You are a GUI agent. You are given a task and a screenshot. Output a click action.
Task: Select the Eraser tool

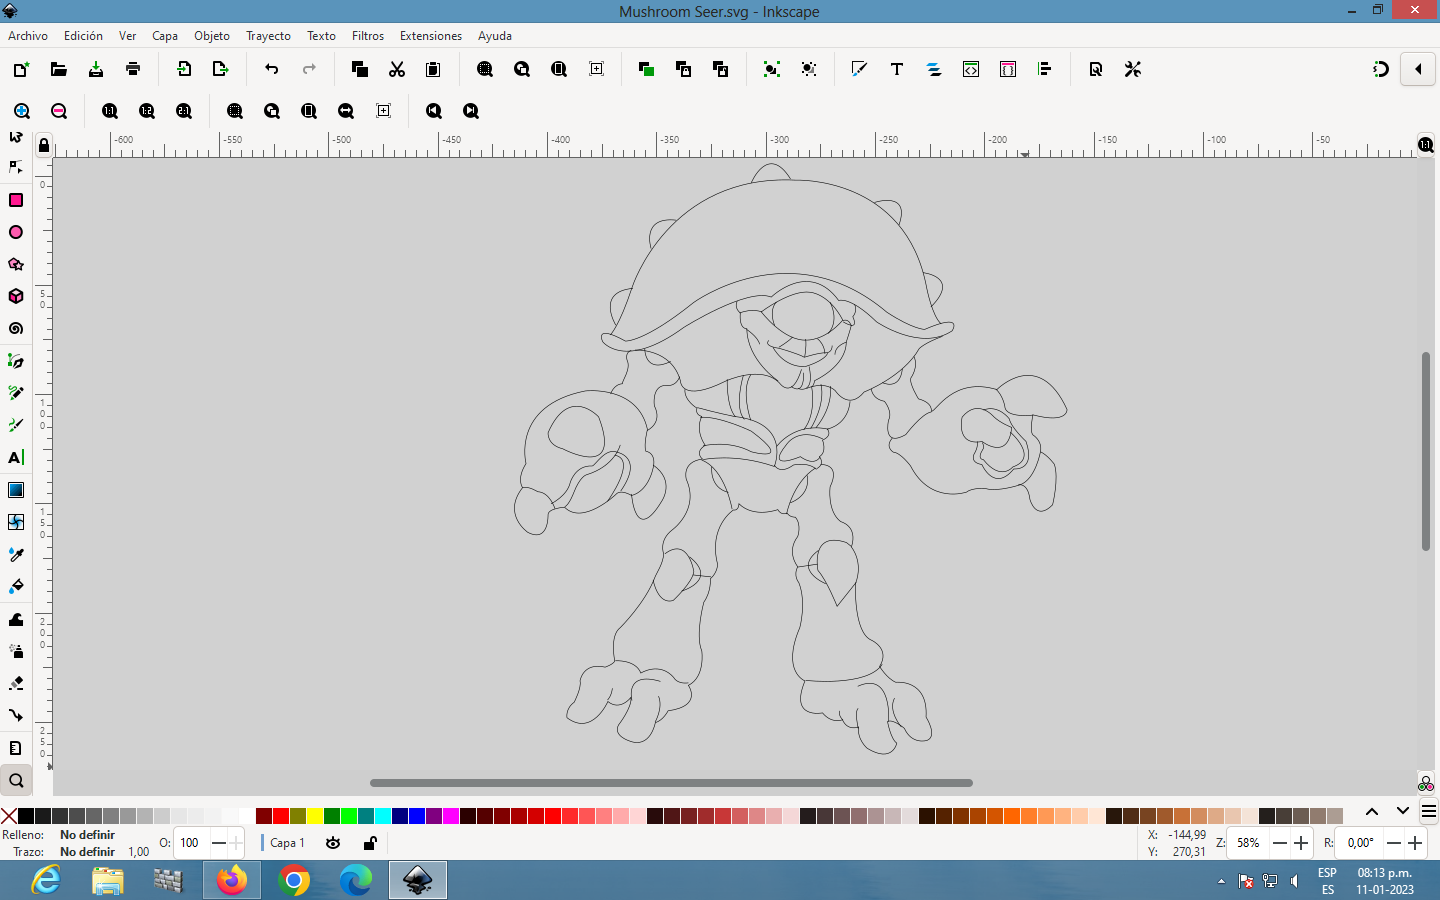(x=16, y=683)
